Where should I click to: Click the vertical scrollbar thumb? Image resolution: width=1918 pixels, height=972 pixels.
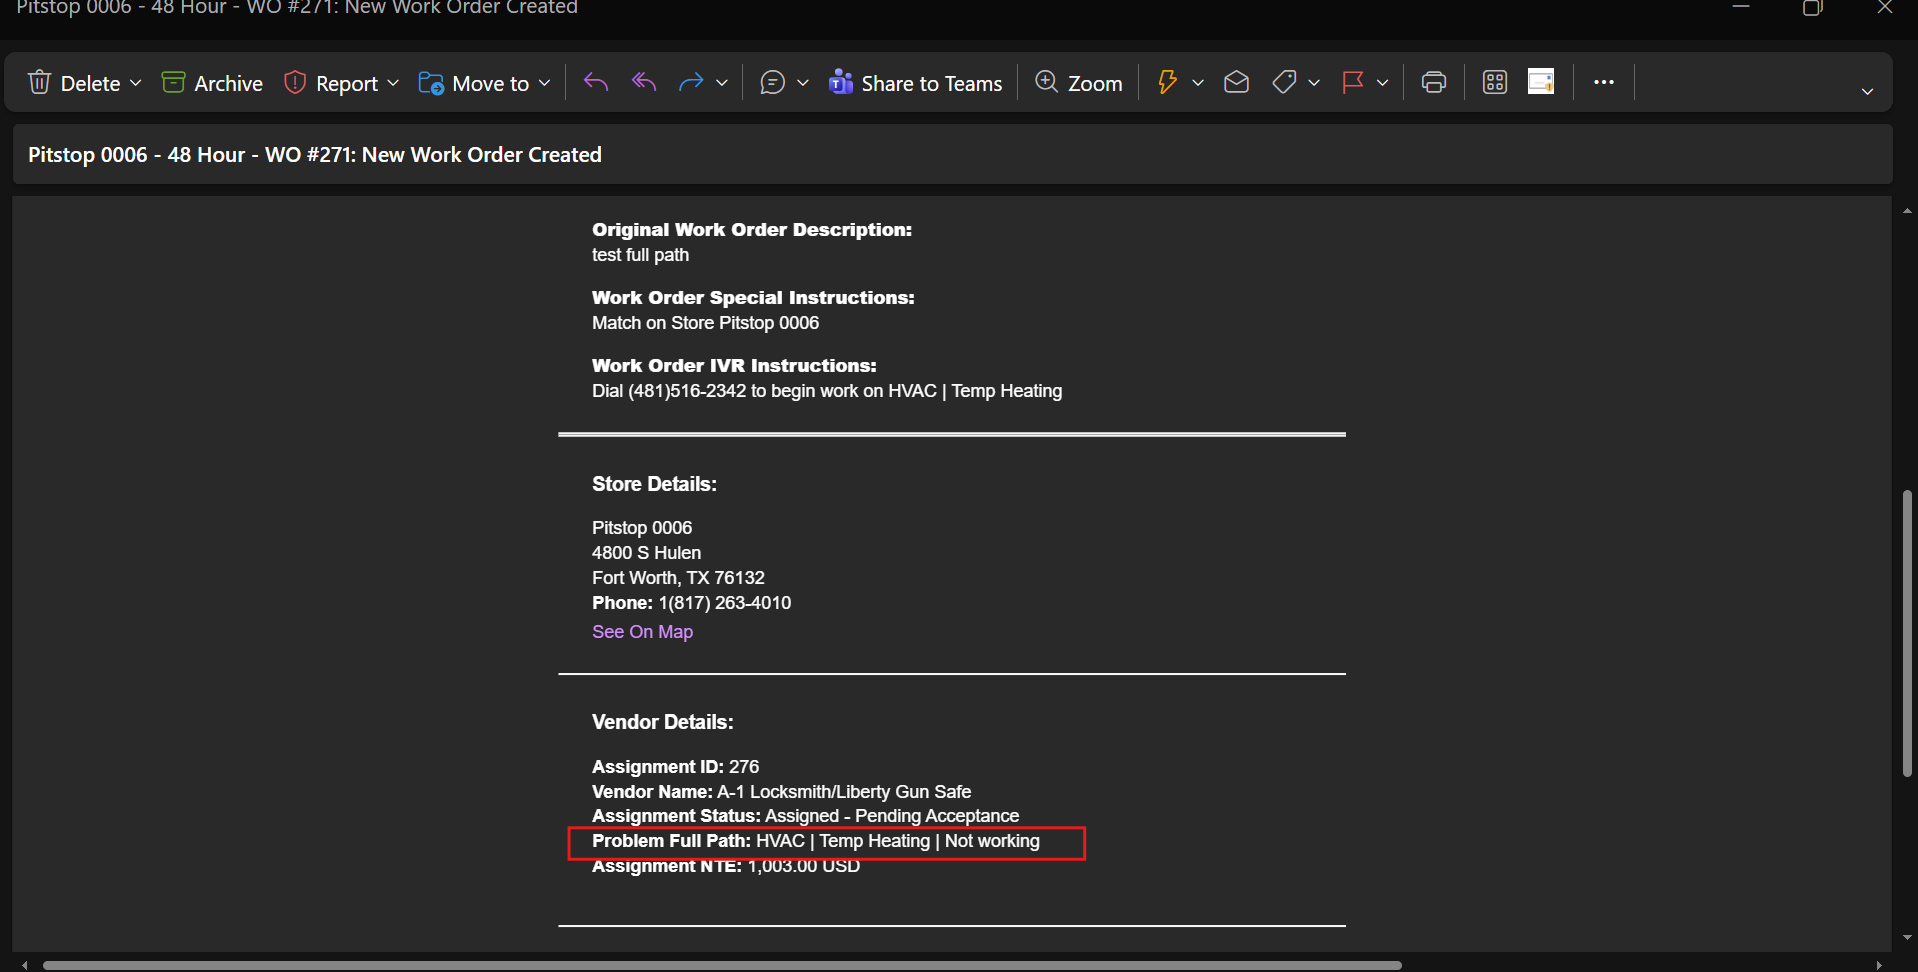(1907, 632)
